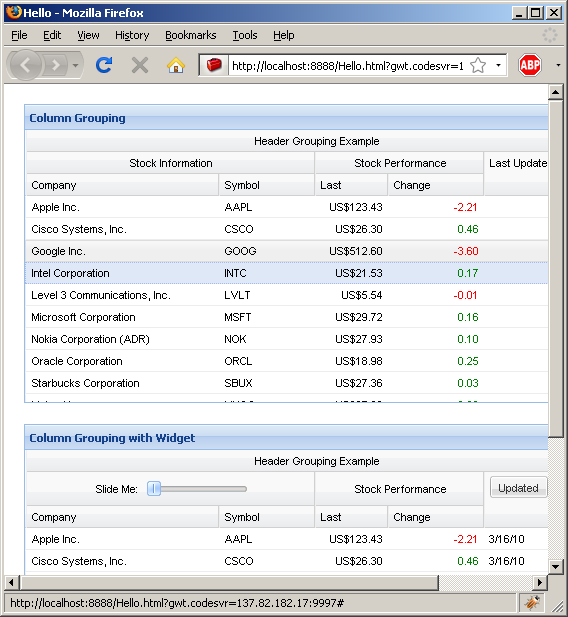
Task: Select the Microsoft Corporation row
Action: [x=287, y=317]
